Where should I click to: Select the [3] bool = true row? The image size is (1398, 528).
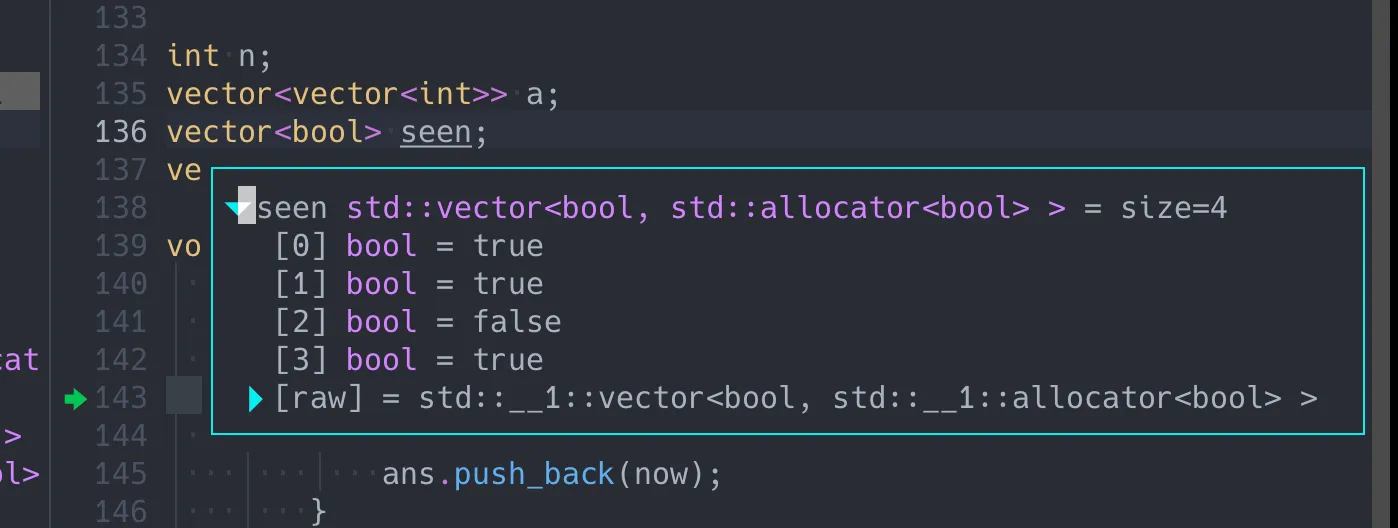[409, 360]
